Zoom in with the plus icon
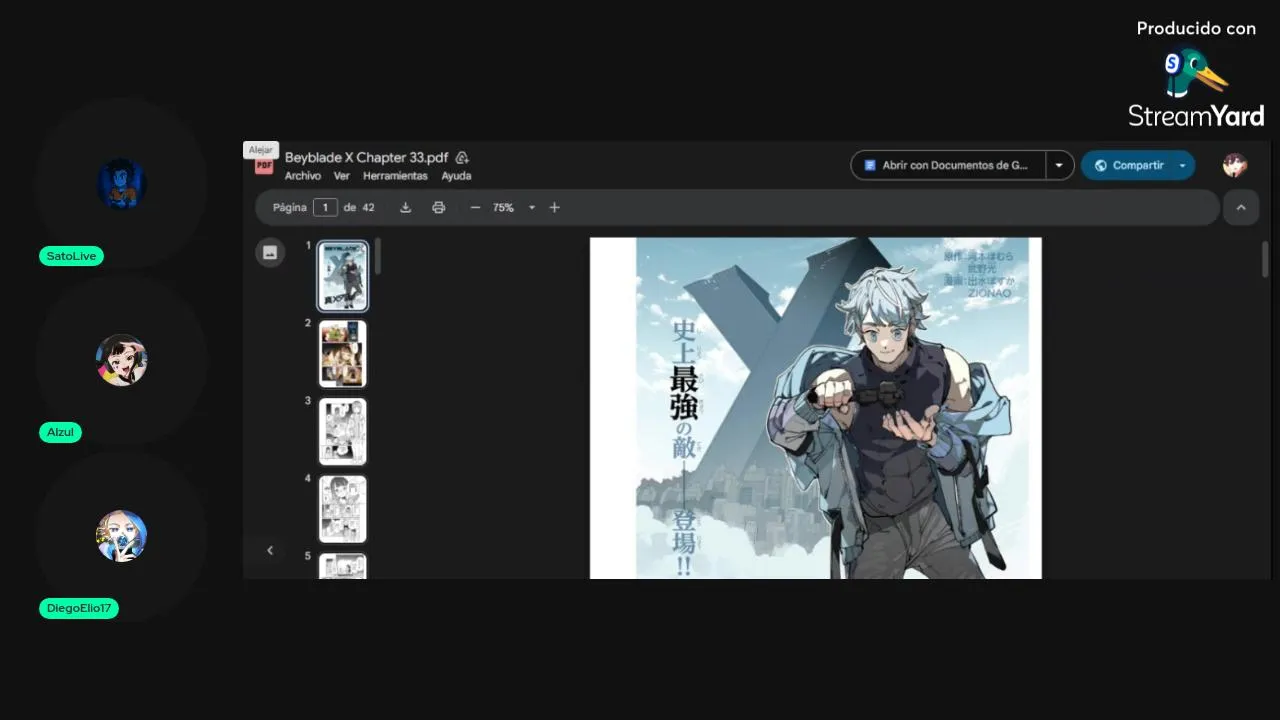This screenshot has width=1280, height=720. click(x=554, y=207)
